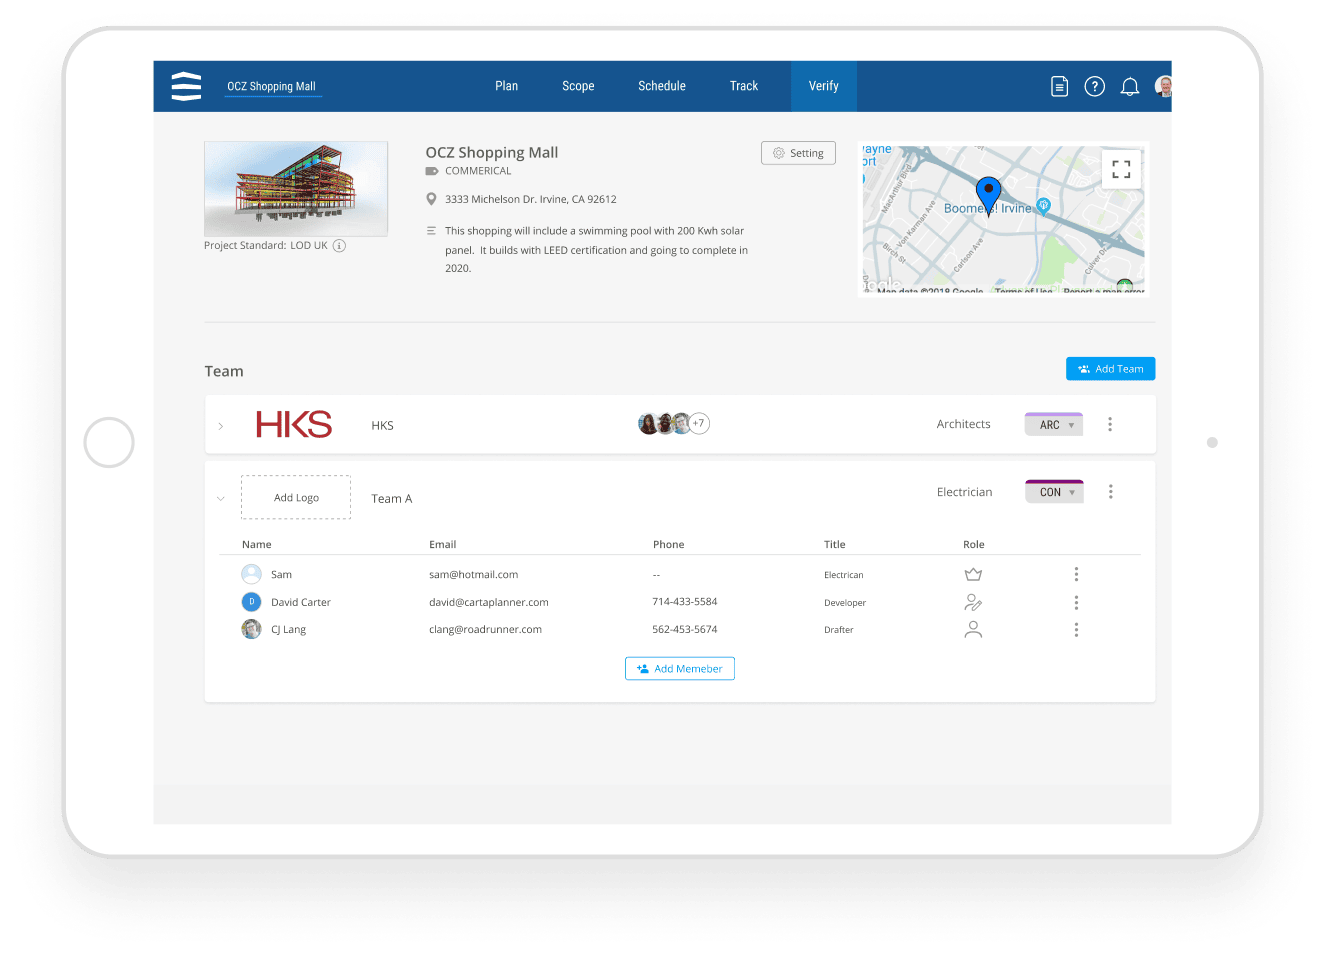Click the Add Logo placeholder for Team A

295,497
